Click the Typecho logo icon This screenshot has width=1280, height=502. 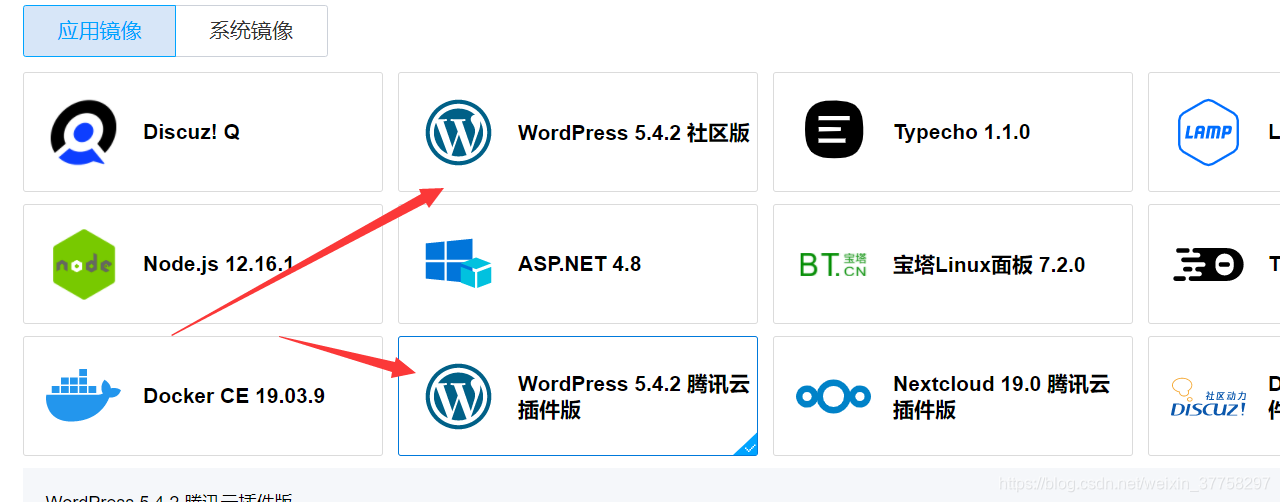pos(834,130)
